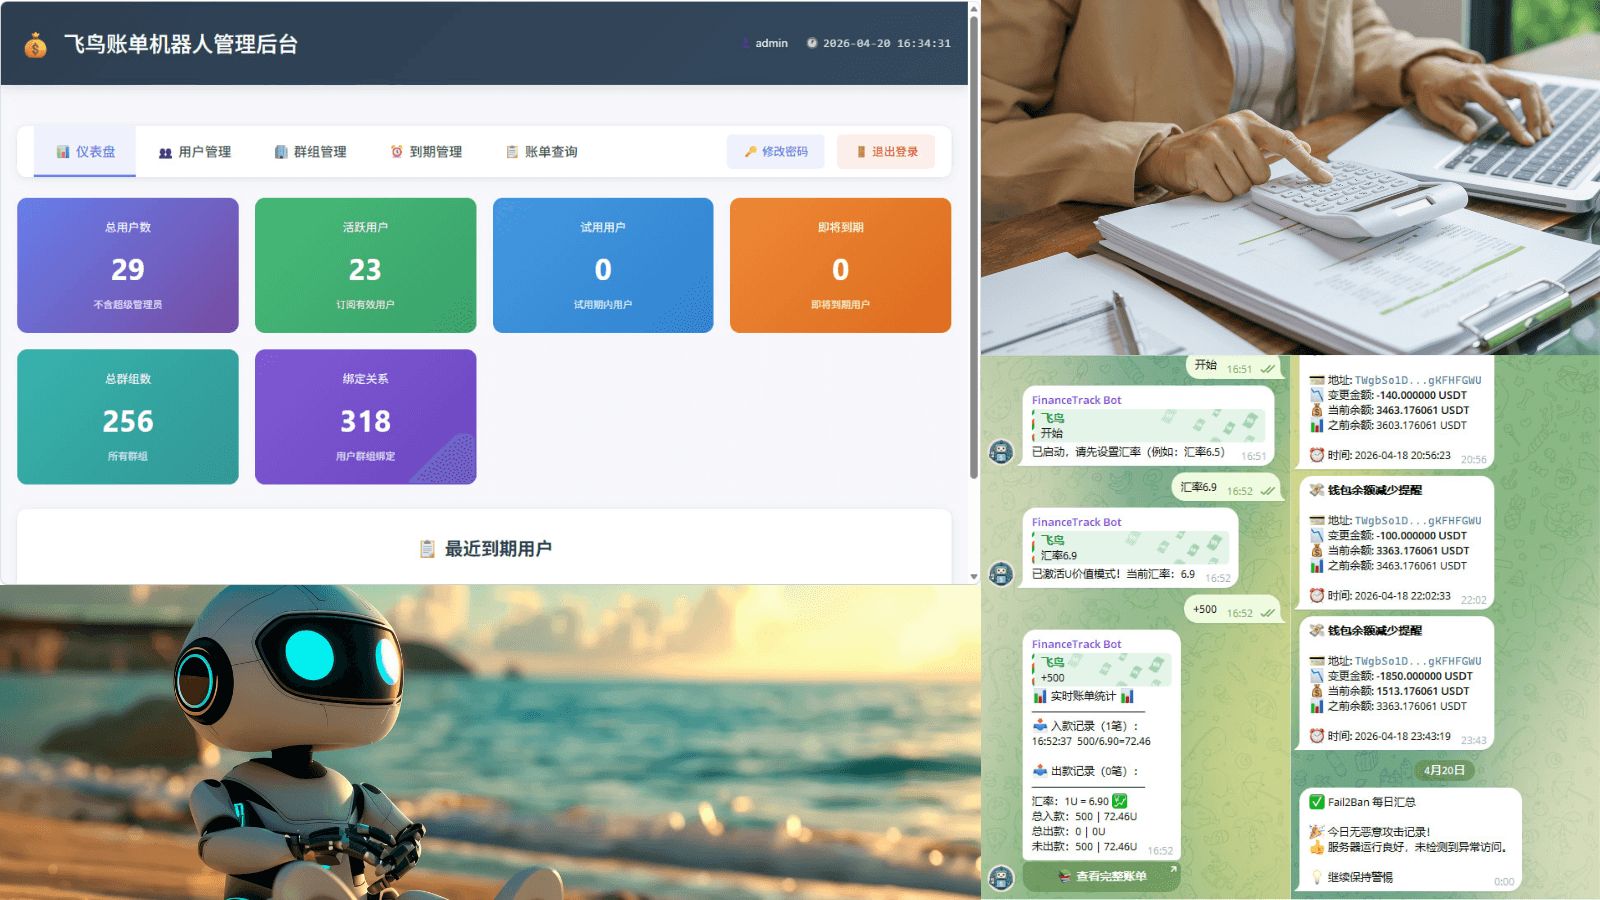The image size is (1600, 900).
Task: Click the money bag icon at 当前余额 3463.176061 USDT
Action: [1317, 410]
